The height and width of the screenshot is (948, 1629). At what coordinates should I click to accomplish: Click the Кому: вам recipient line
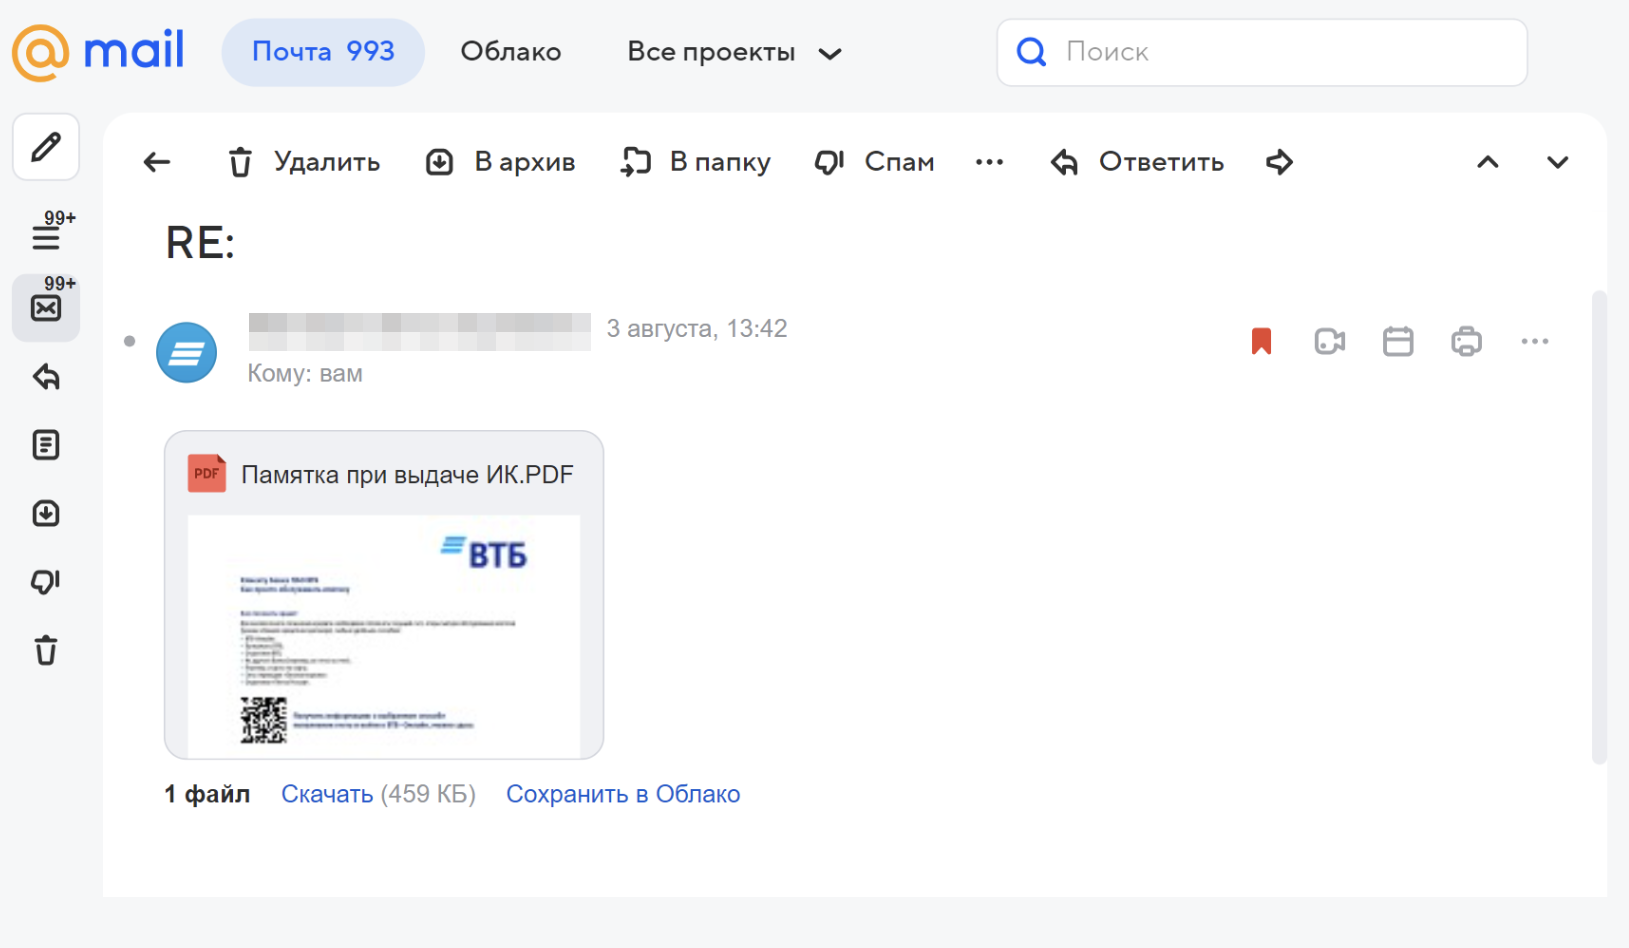305,374
